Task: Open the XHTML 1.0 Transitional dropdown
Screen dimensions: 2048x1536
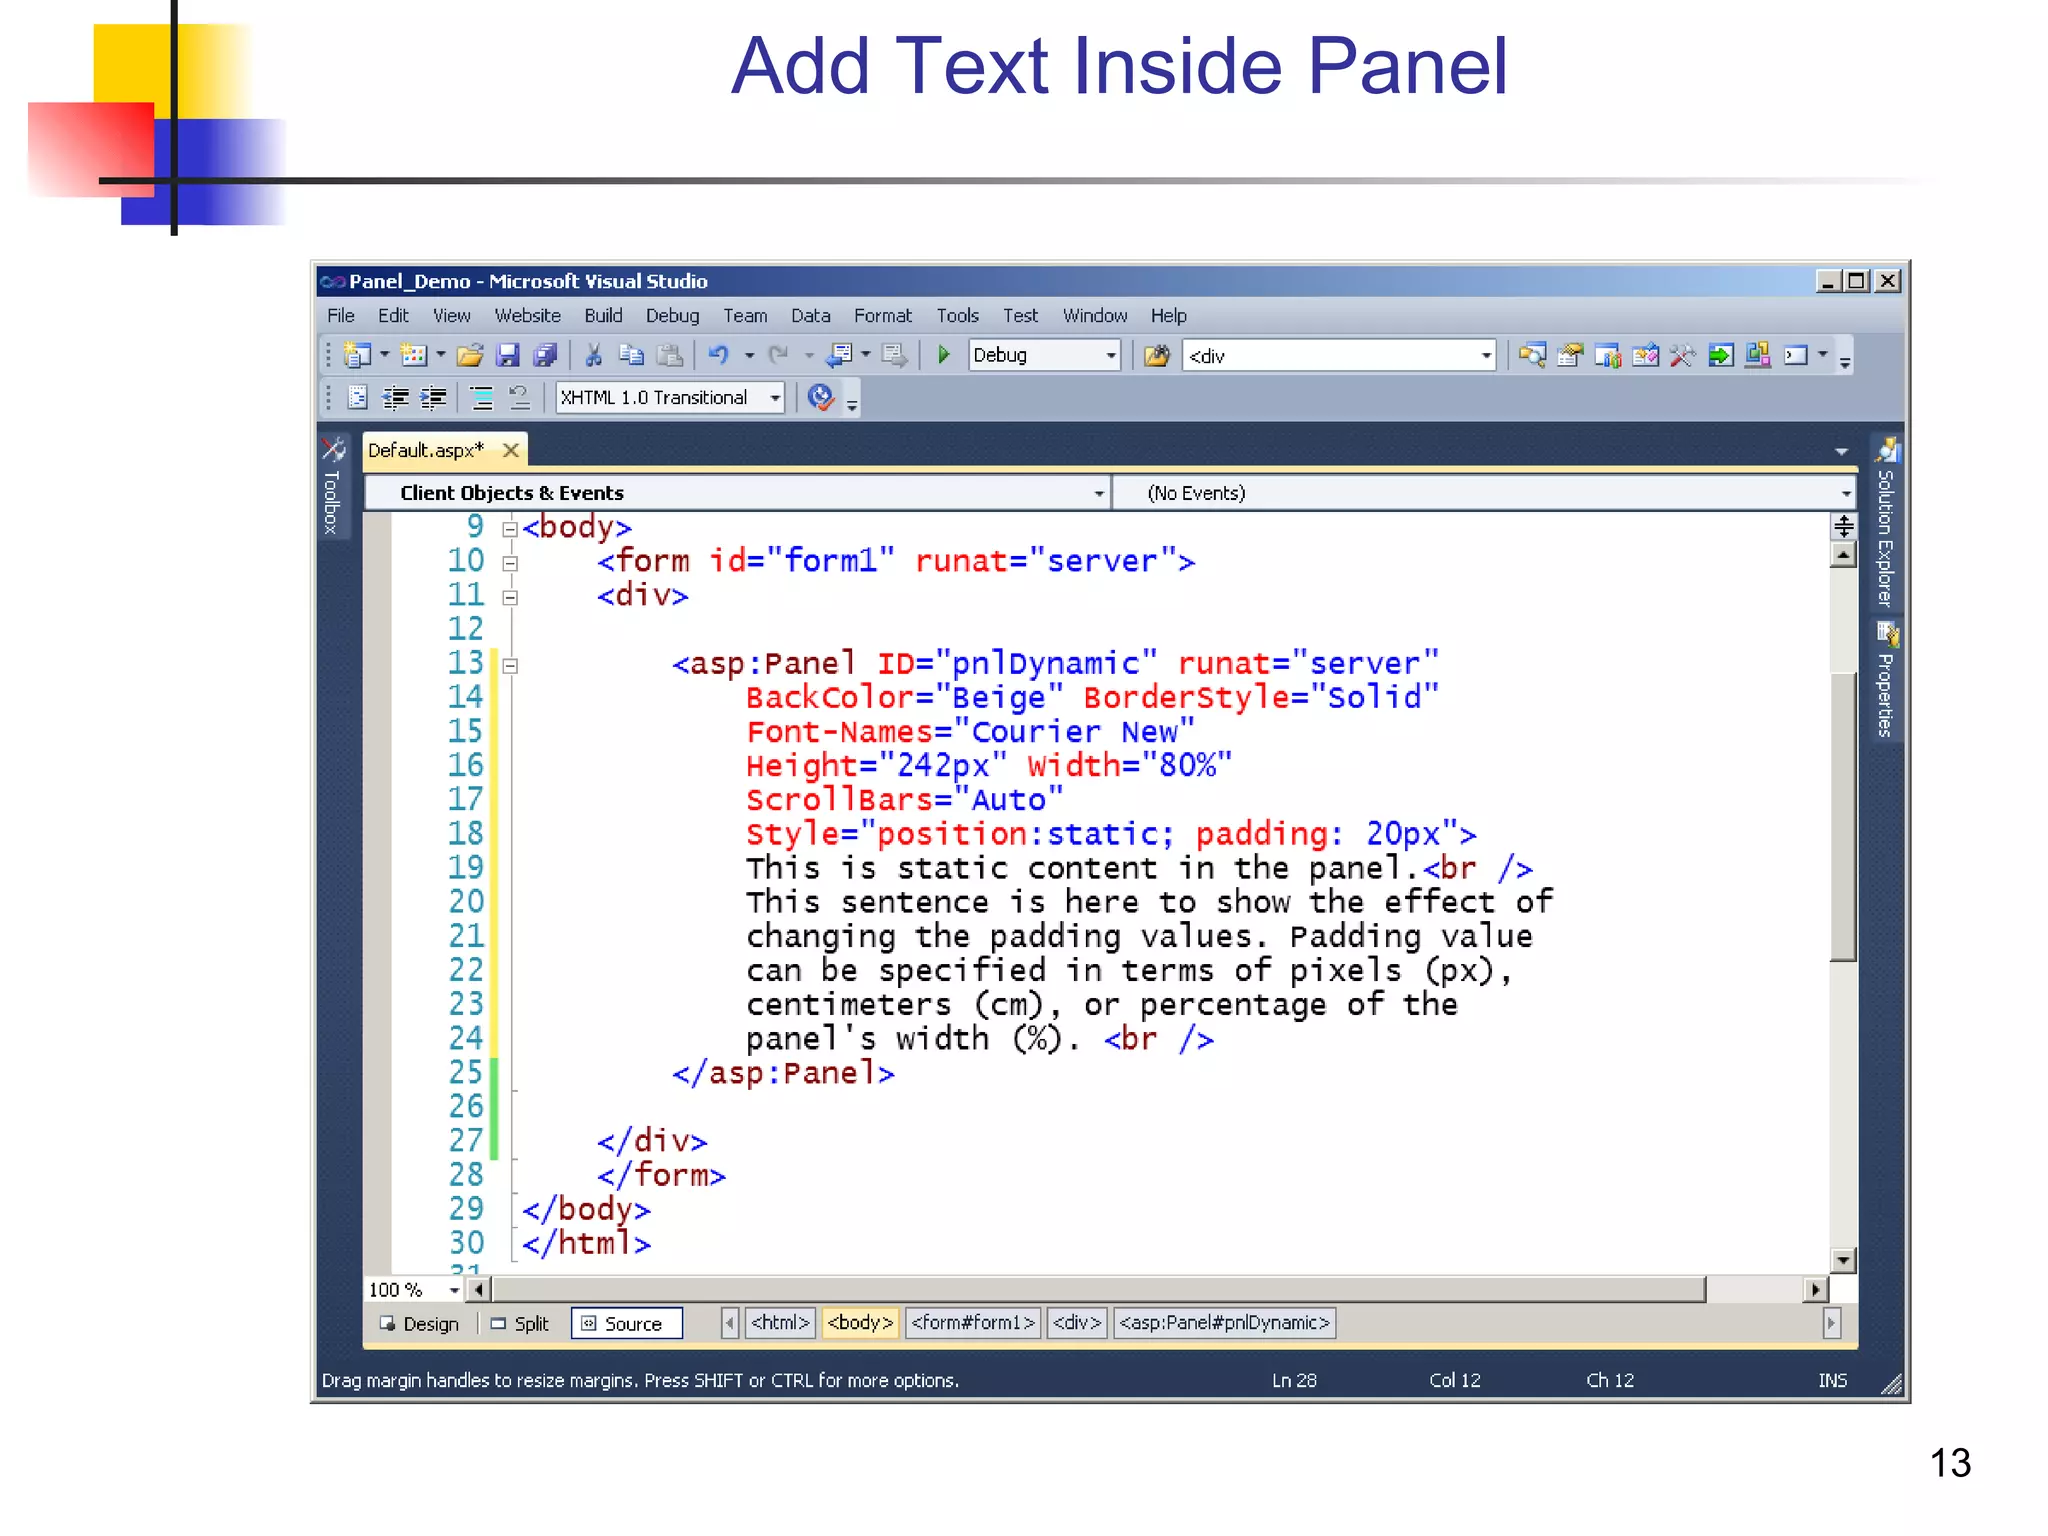Action: click(775, 398)
